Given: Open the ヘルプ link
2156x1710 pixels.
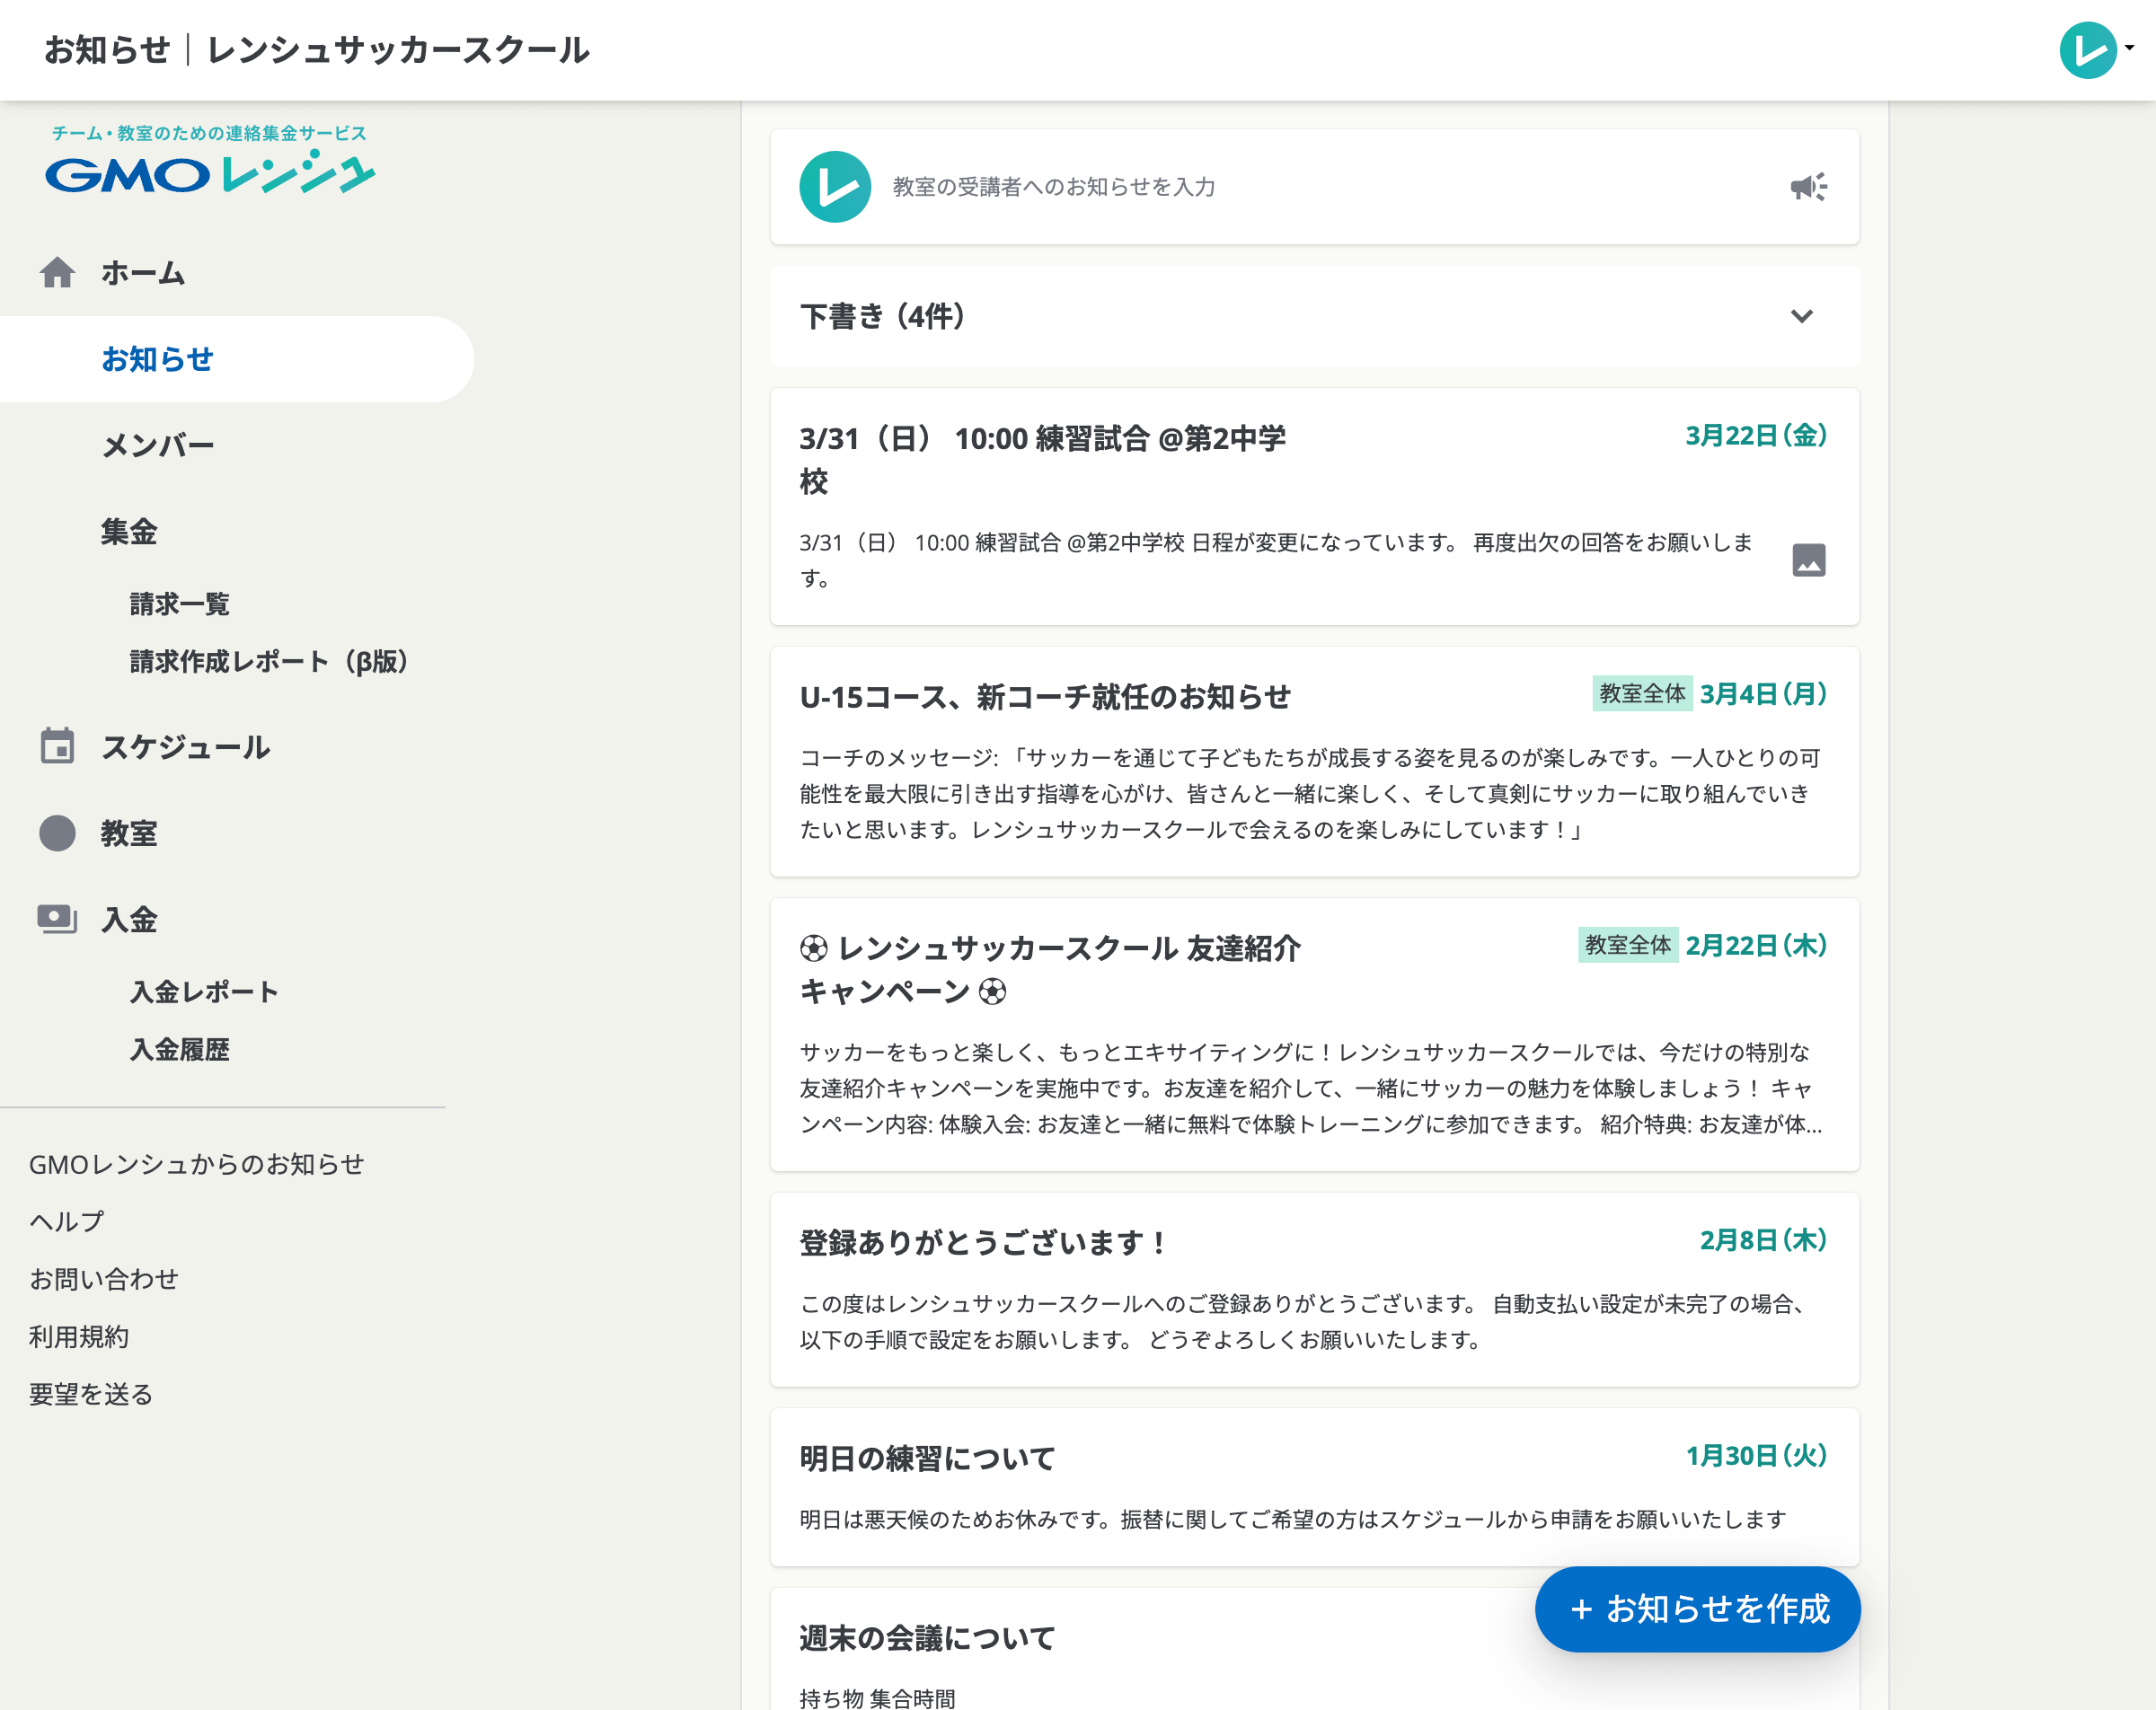Looking at the screenshot, I should [x=66, y=1220].
